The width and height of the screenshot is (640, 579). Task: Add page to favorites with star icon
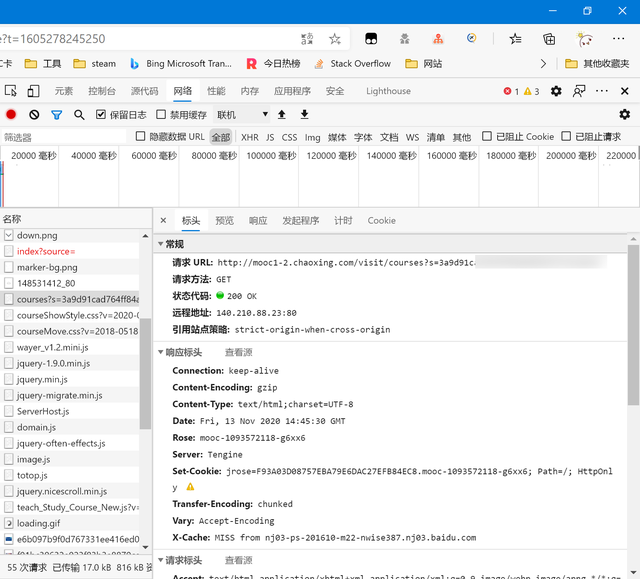tap(335, 39)
